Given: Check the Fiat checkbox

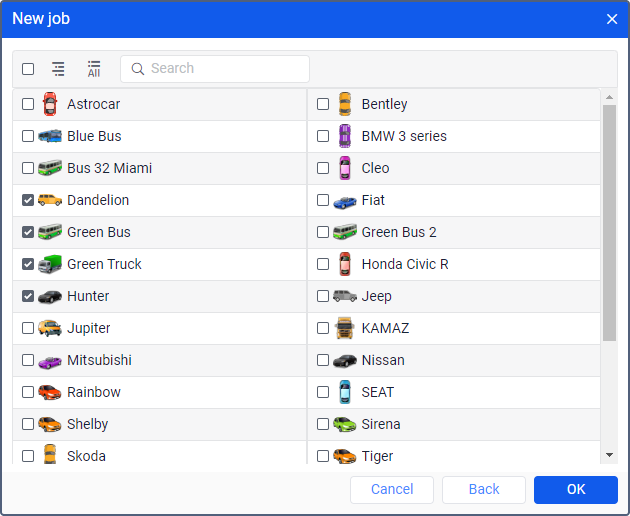Looking at the screenshot, I should coord(323,200).
